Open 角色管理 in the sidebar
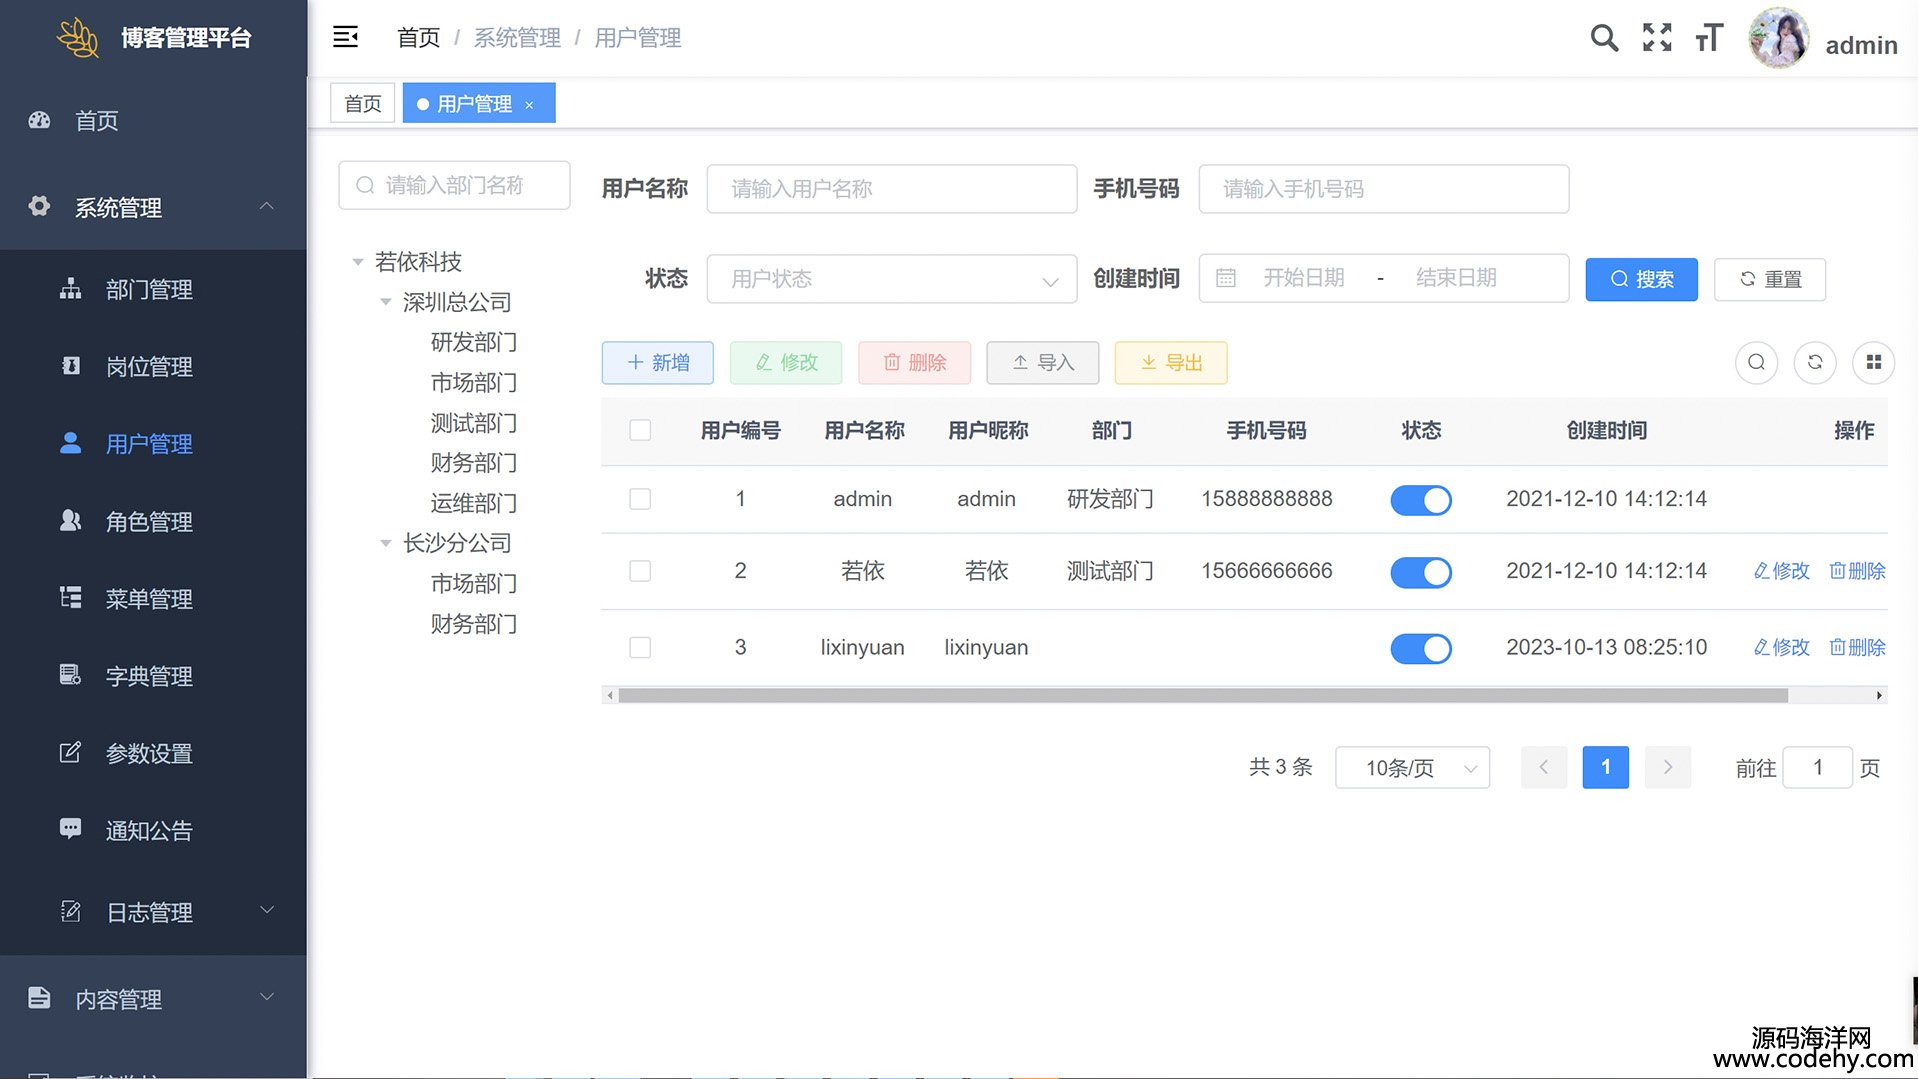 (149, 521)
